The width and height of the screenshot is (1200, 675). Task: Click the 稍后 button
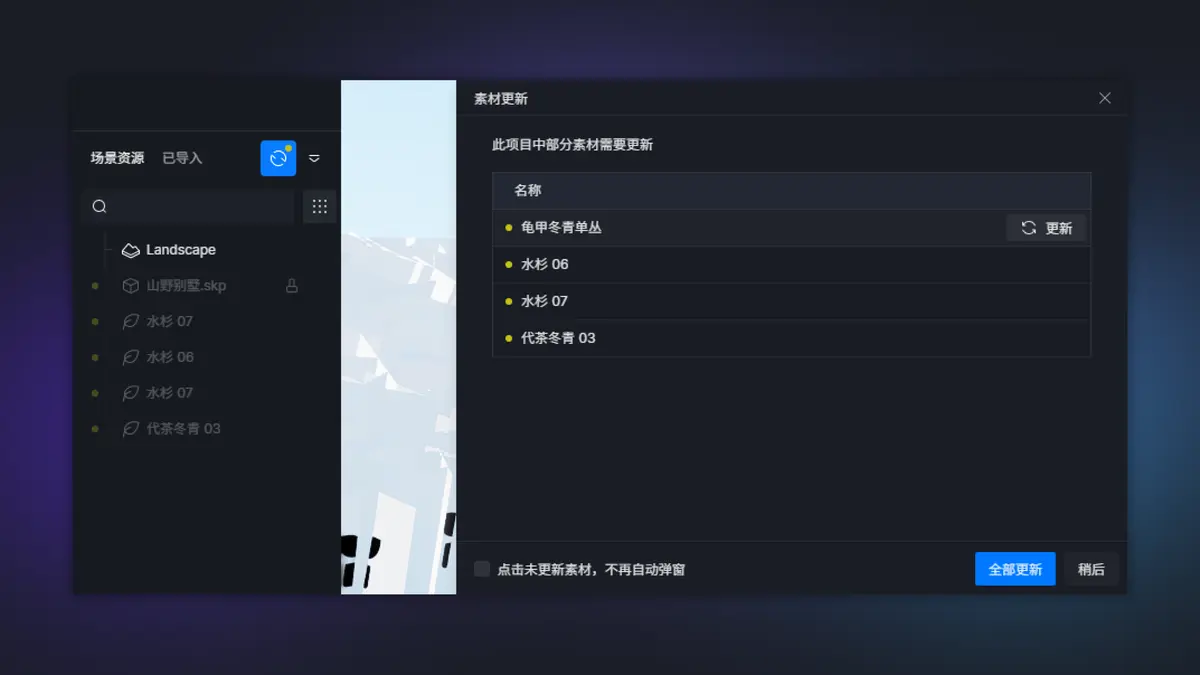pos(1091,569)
